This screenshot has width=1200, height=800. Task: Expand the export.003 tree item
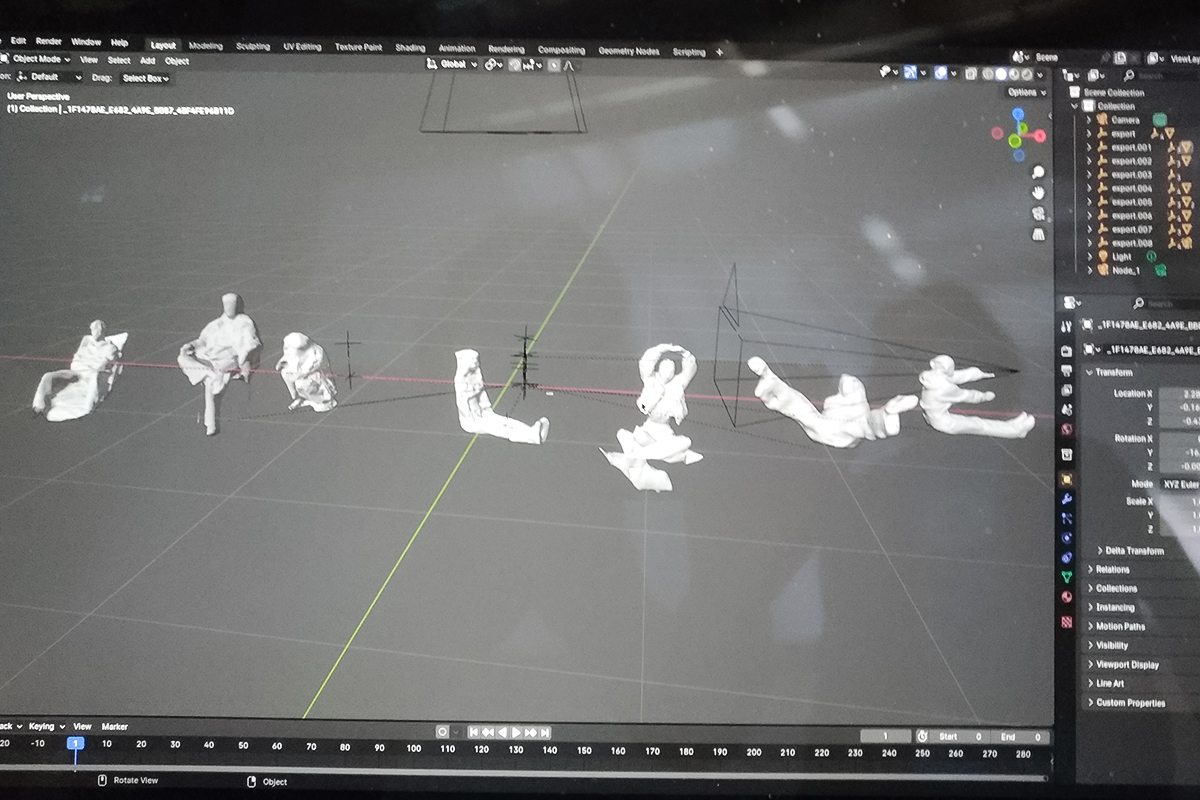tap(1089, 175)
